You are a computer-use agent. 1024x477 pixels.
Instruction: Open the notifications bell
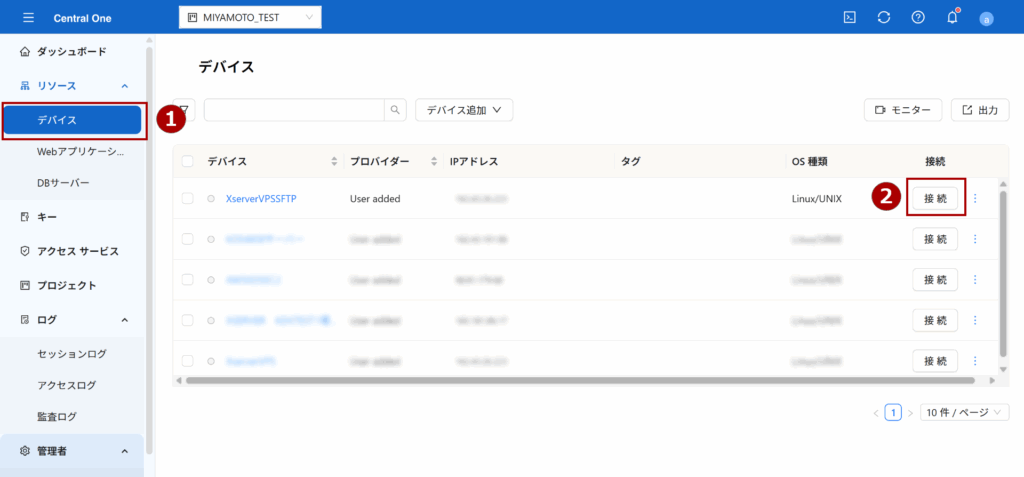point(952,18)
